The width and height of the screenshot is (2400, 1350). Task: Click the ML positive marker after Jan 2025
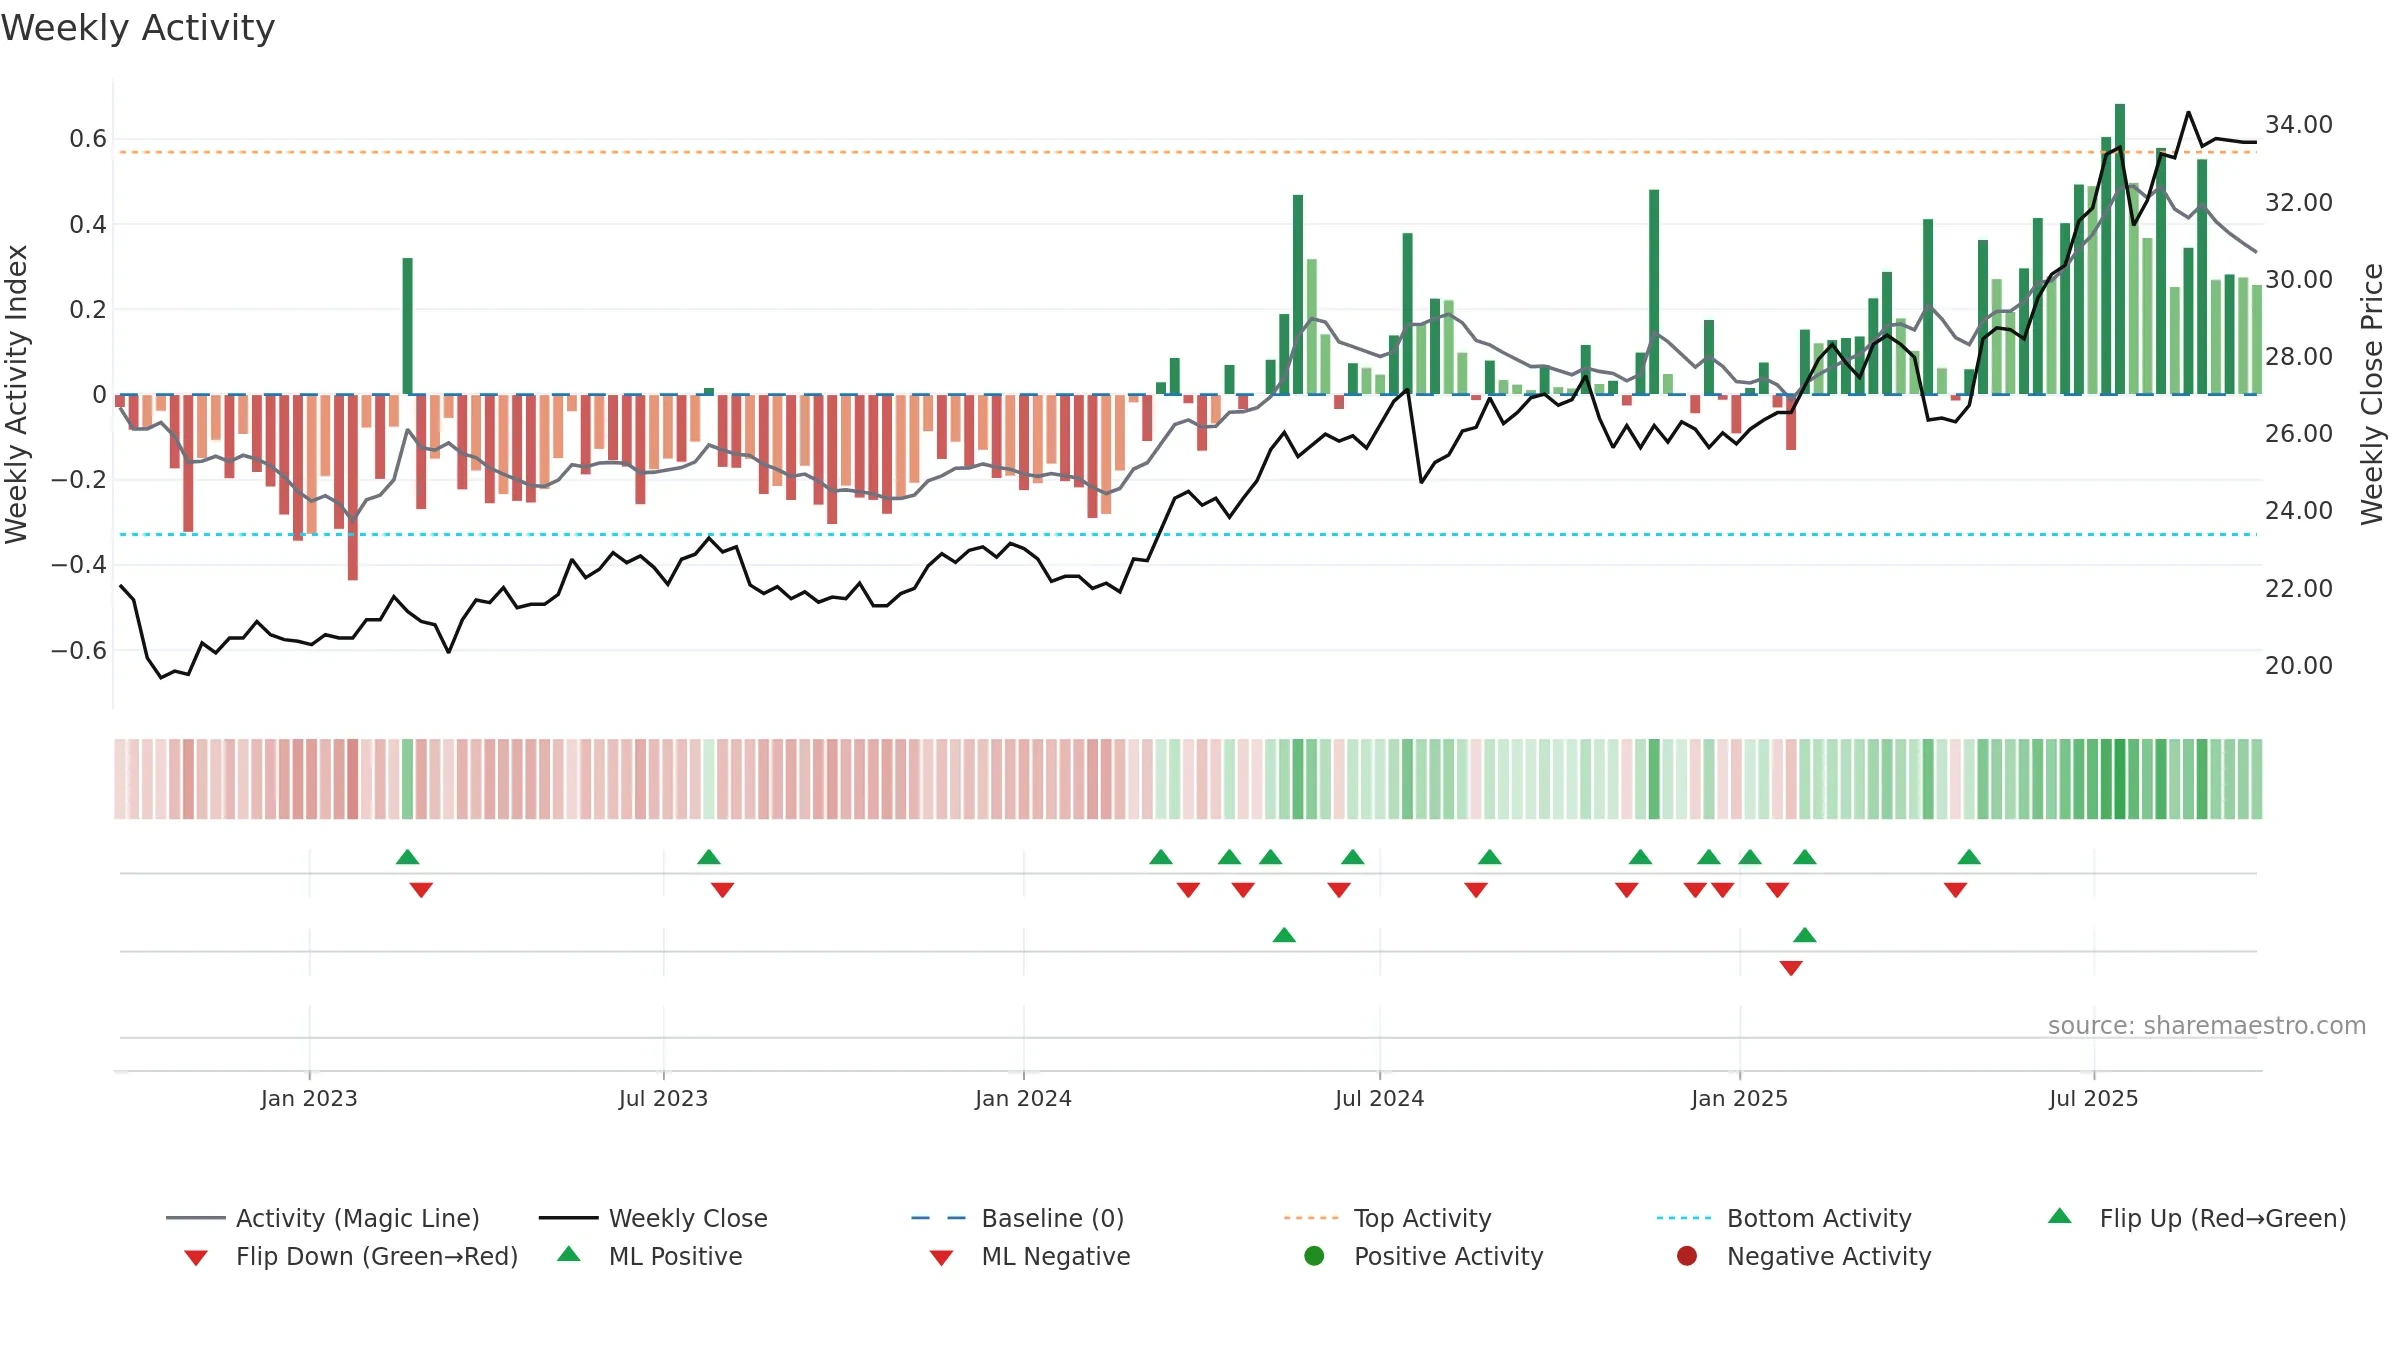pyautogui.click(x=1805, y=935)
